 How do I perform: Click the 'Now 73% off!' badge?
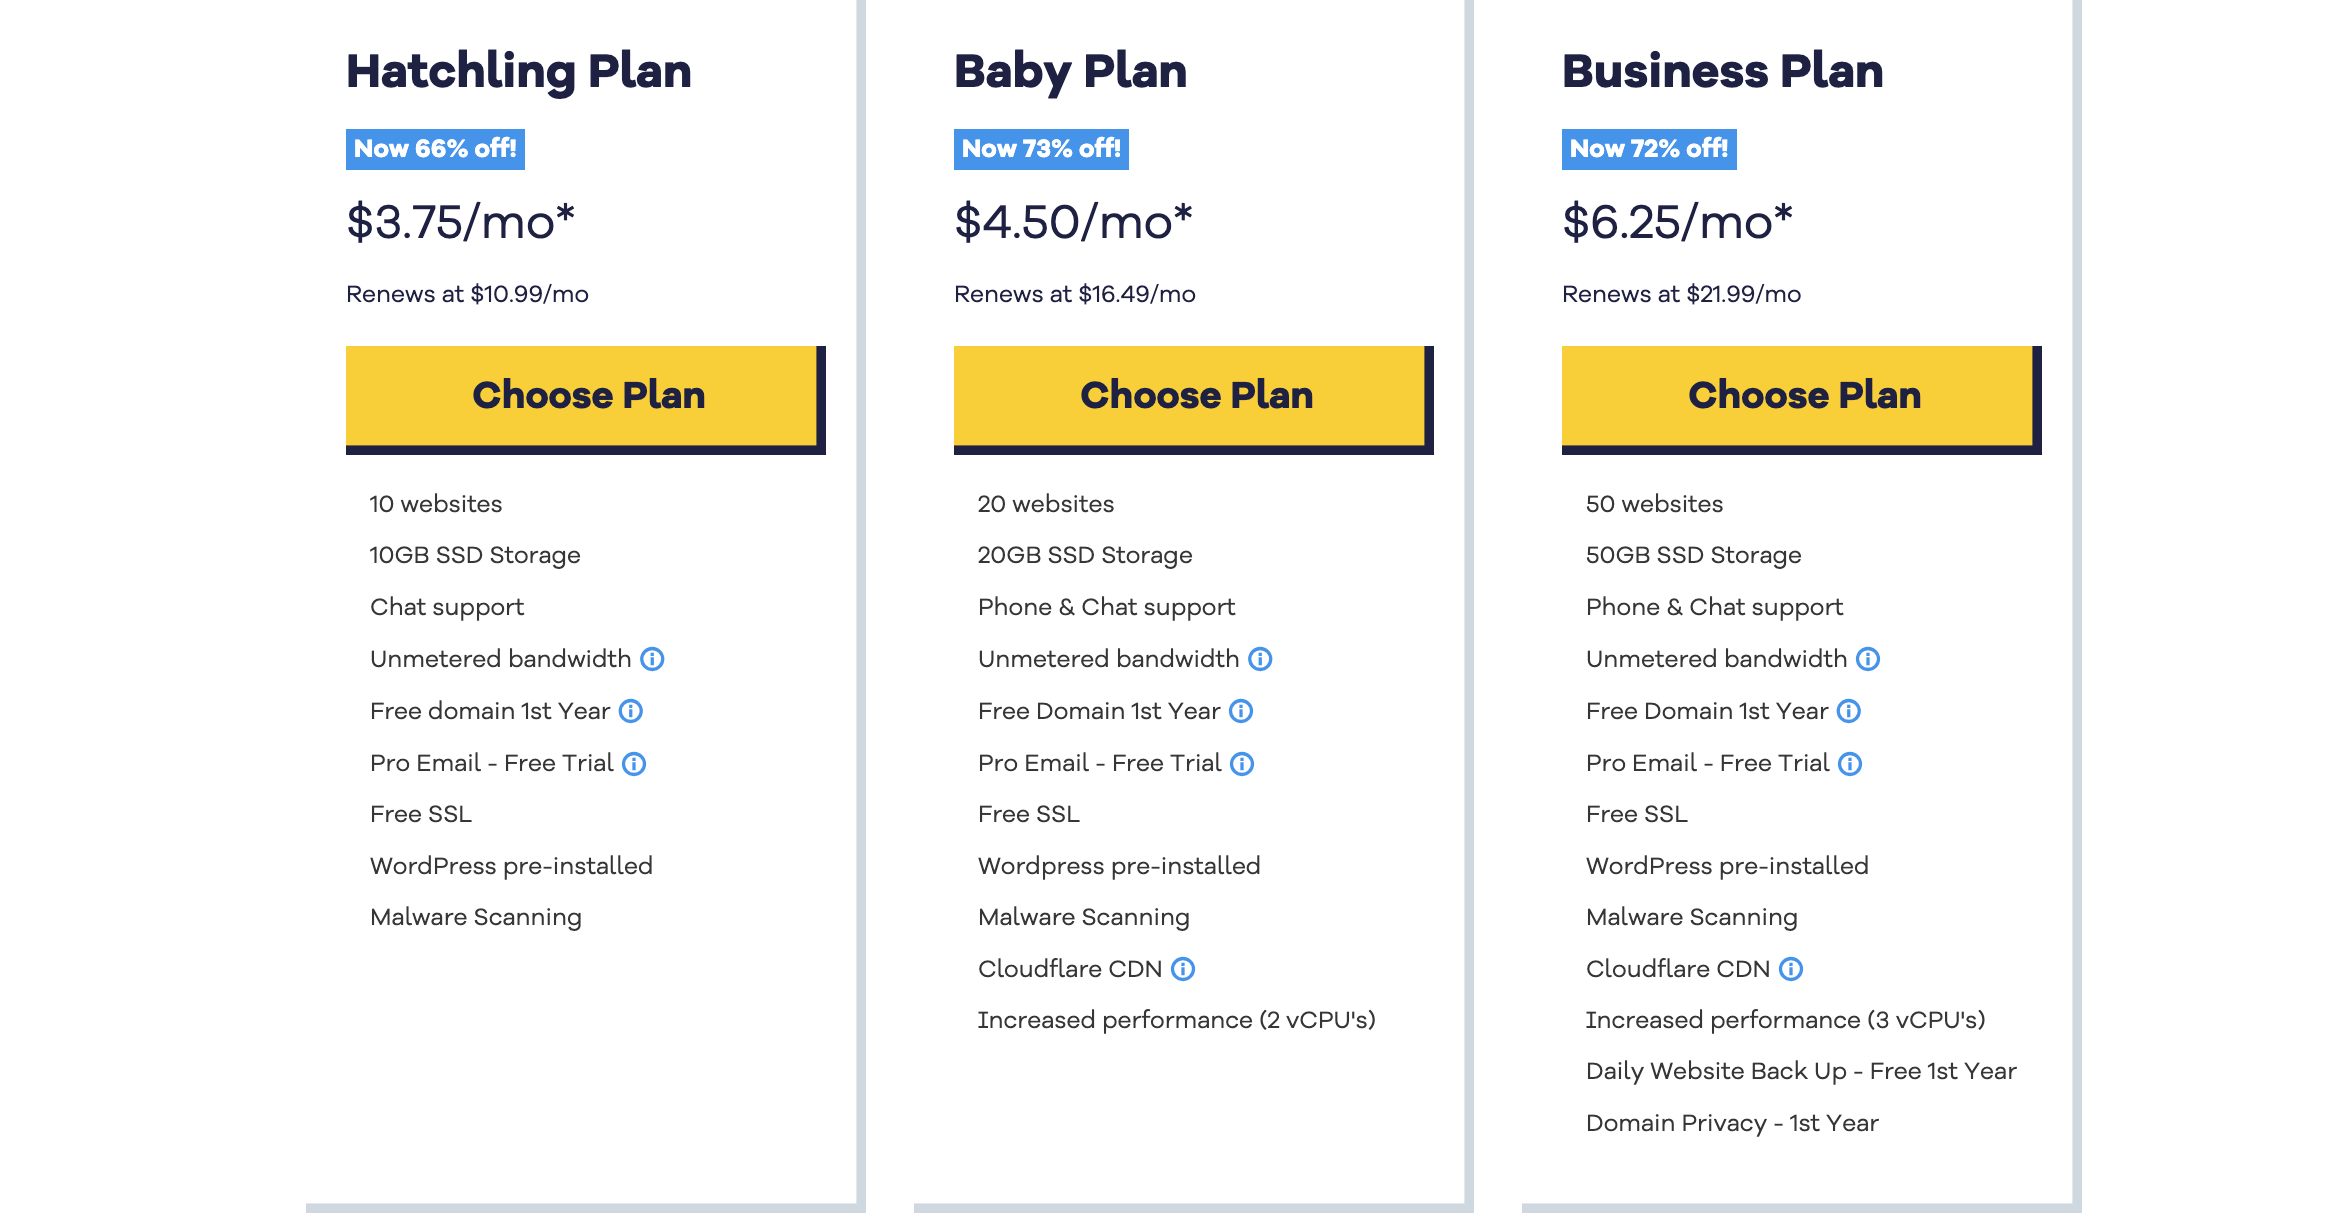point(1041,149)
